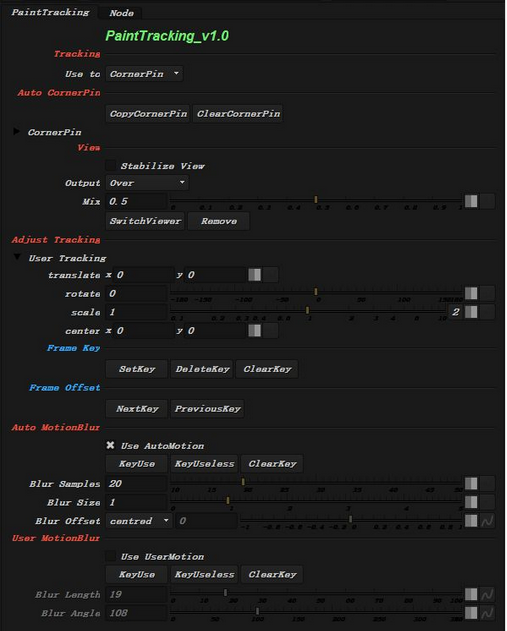
Task: Select the PaintTracking tab
Action: 50,12
